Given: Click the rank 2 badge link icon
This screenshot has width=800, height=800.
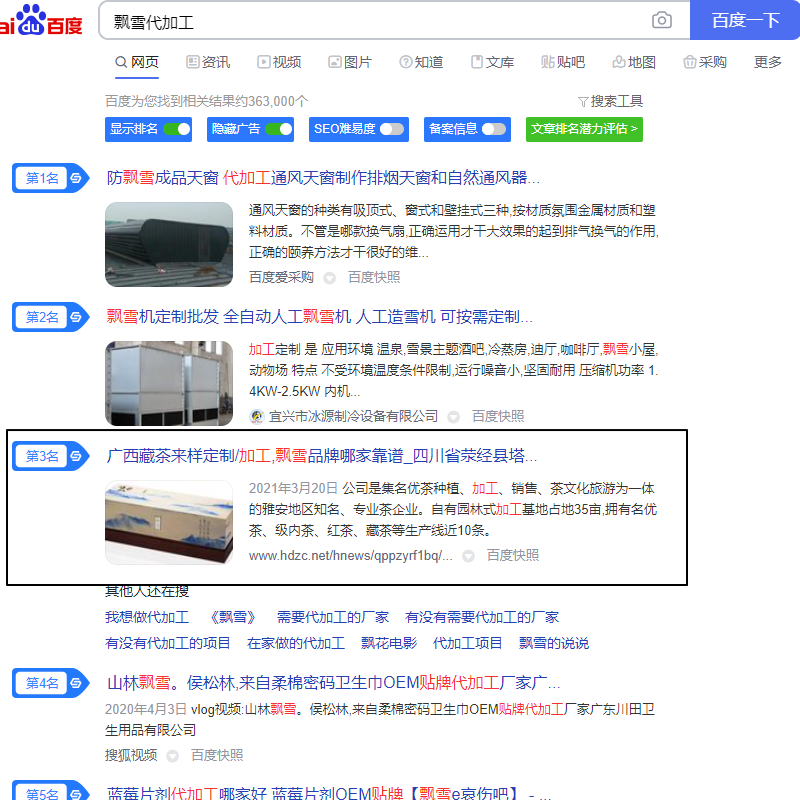Looking at the screenshot, I should [76, 317].
